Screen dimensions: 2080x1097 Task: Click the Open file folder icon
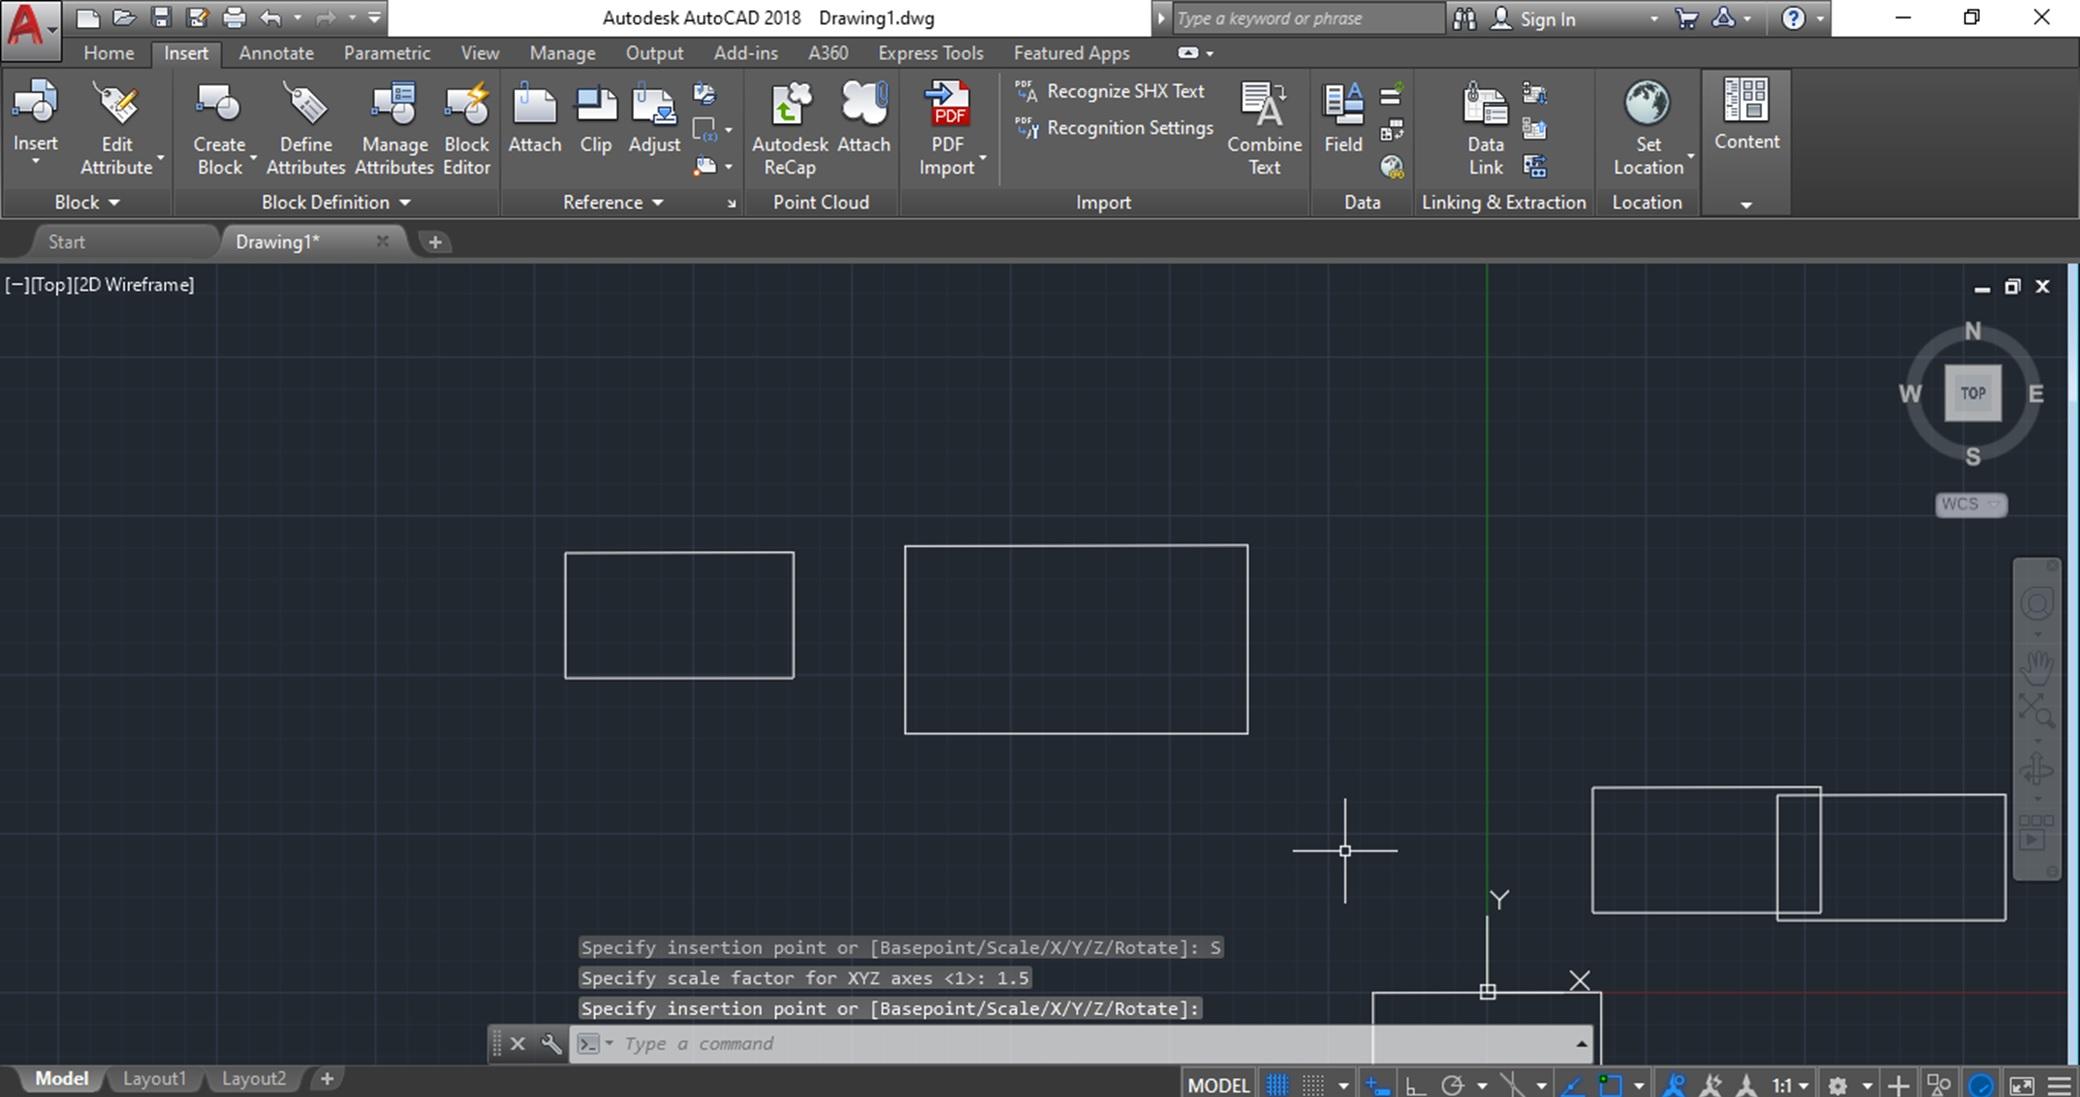click(x=124, y=18)
